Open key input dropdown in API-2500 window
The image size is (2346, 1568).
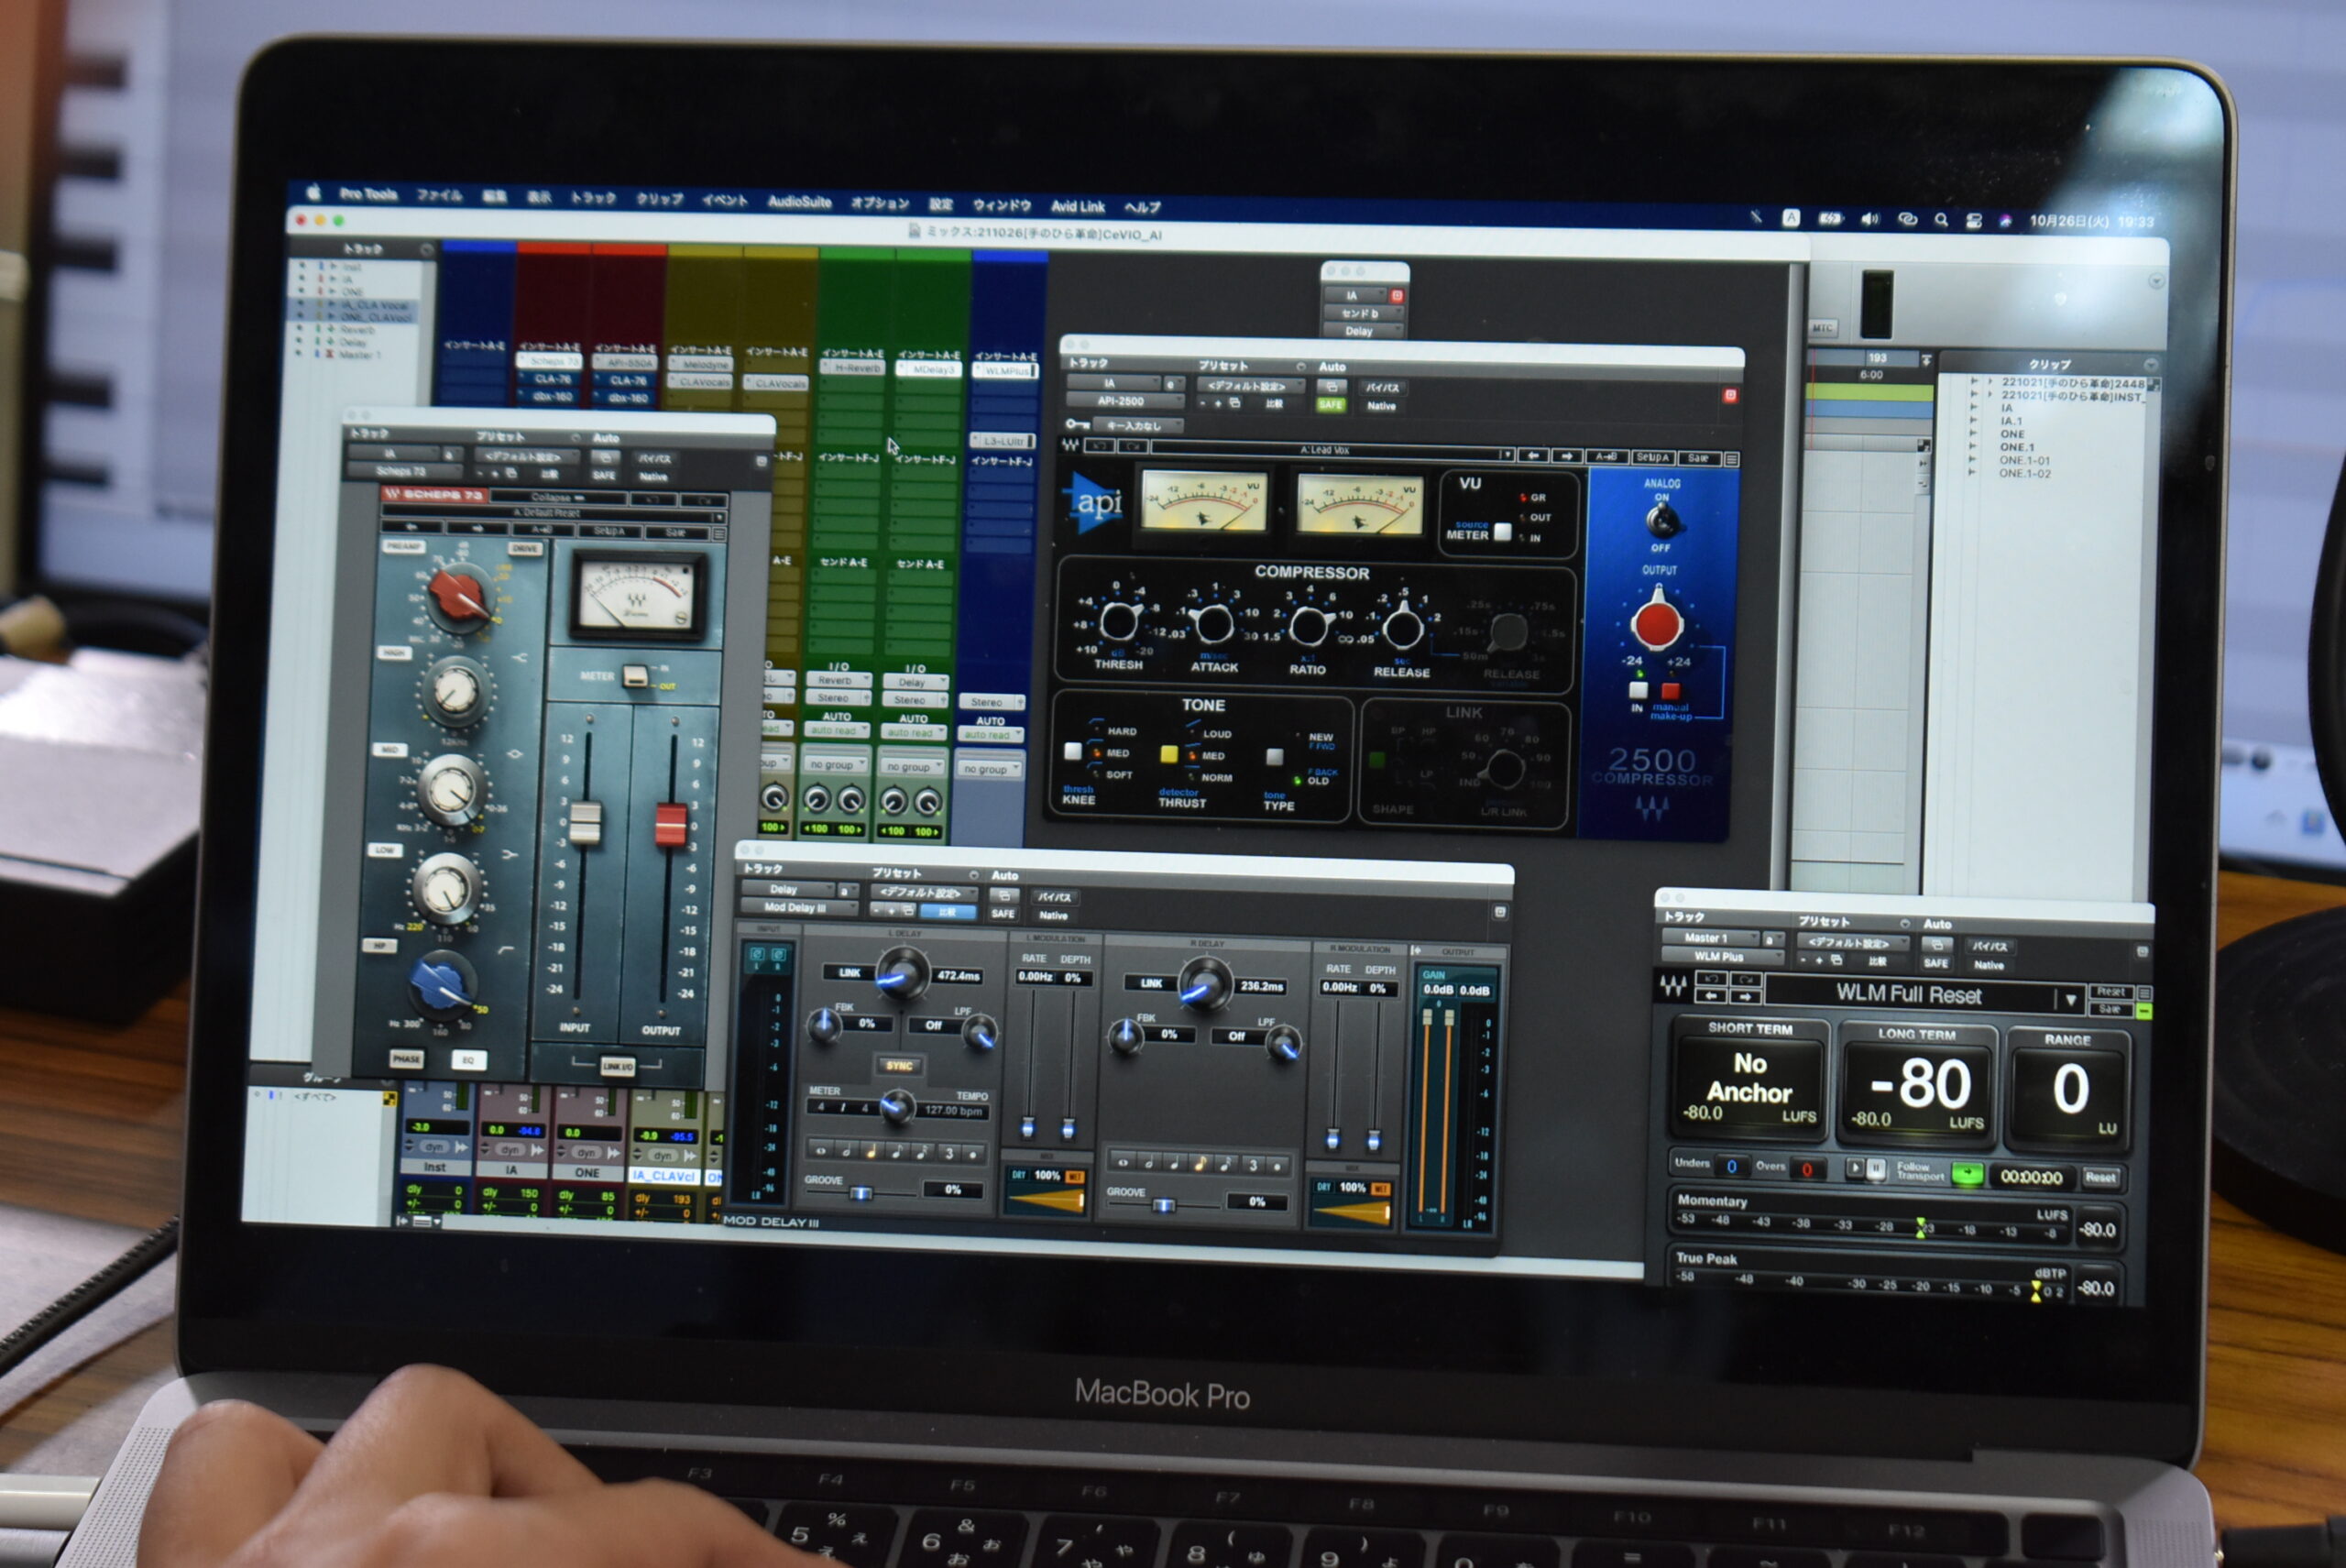click(1139, 425)
